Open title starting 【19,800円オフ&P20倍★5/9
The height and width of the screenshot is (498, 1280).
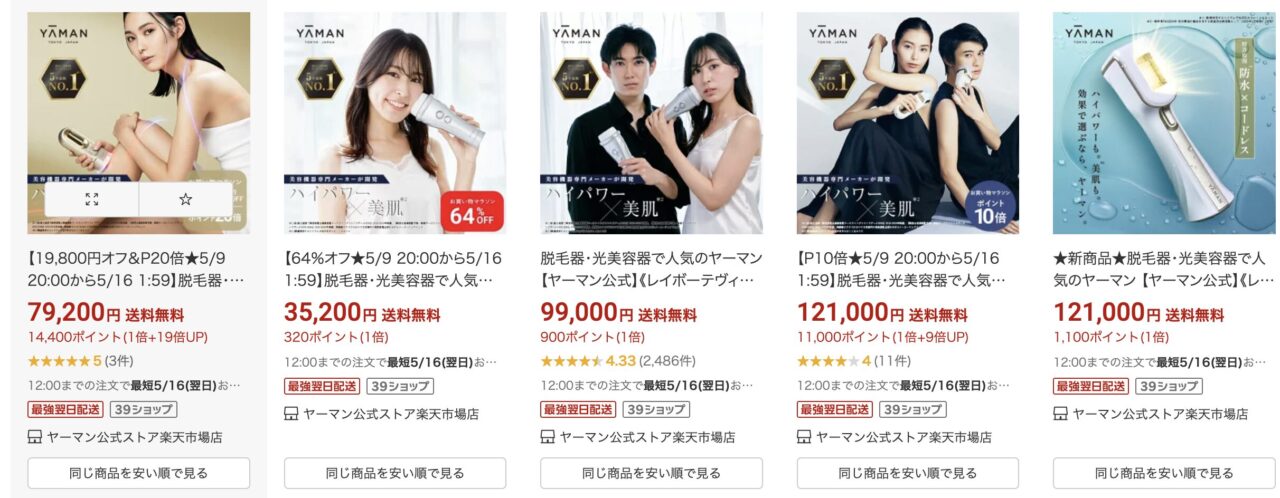[137, 269]
